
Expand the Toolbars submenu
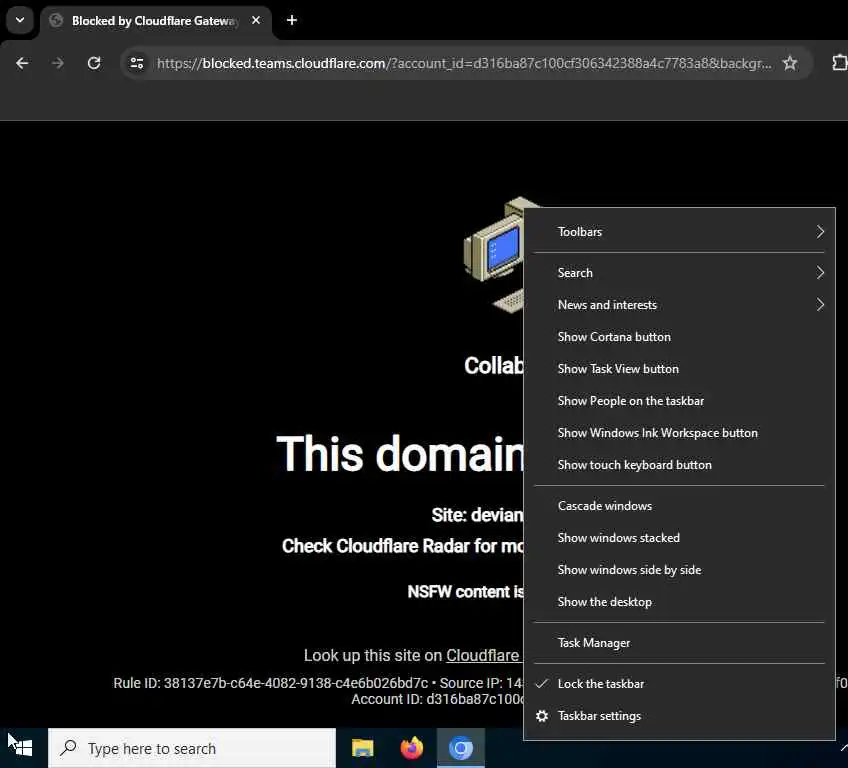pos(679,231)
